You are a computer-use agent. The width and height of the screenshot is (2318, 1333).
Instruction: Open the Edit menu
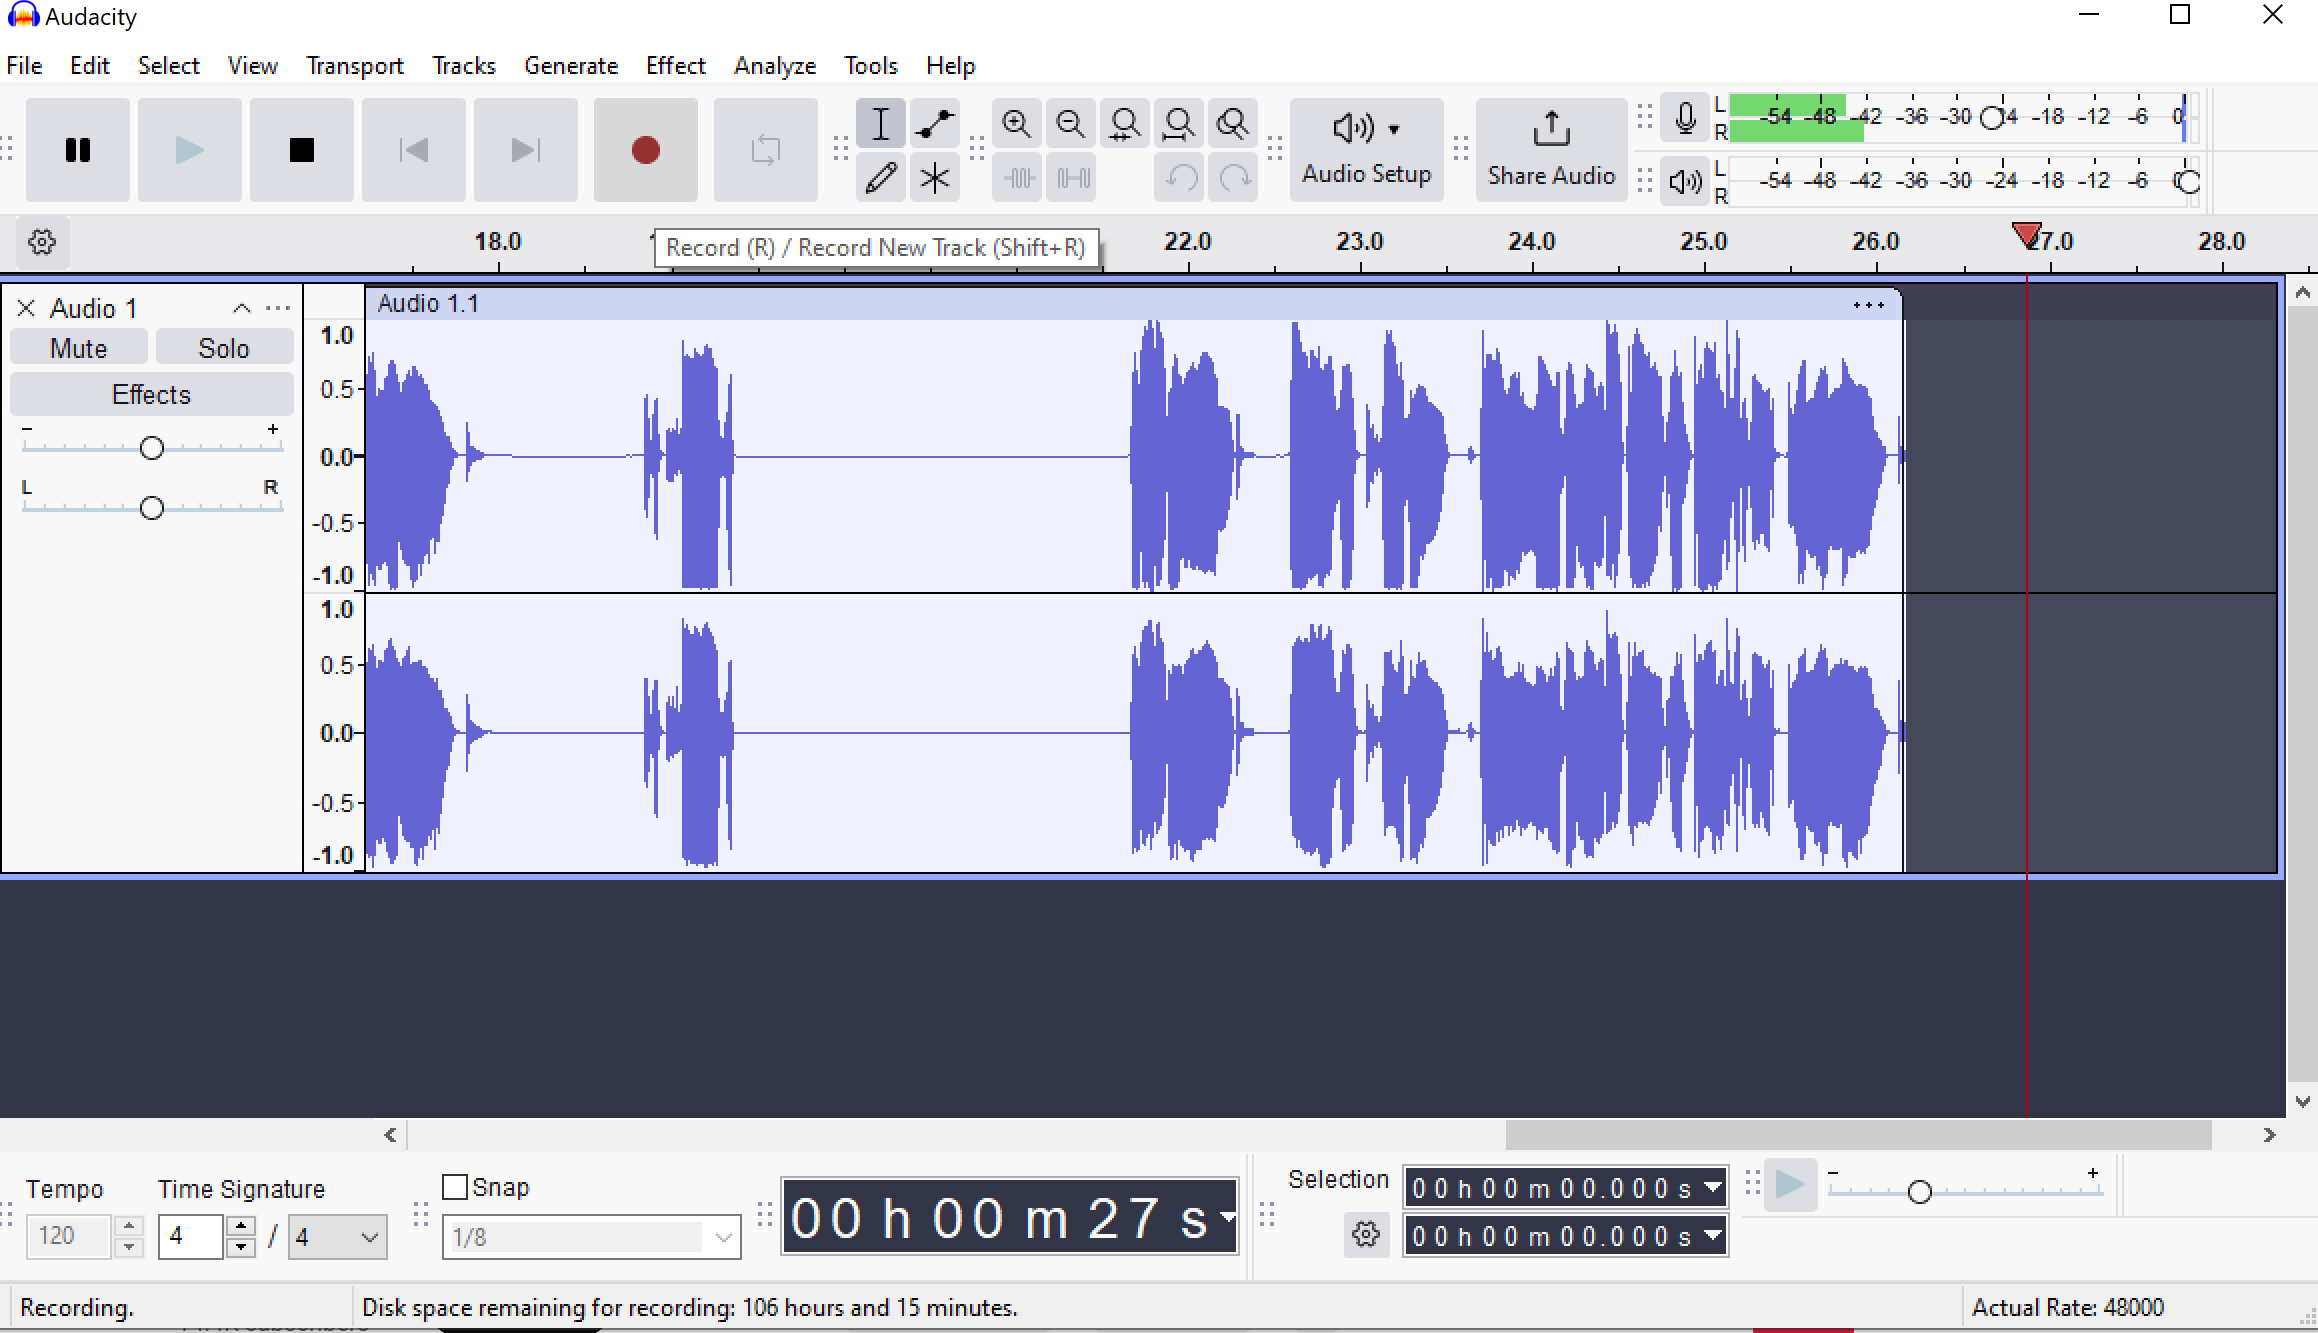click(89, 66)
